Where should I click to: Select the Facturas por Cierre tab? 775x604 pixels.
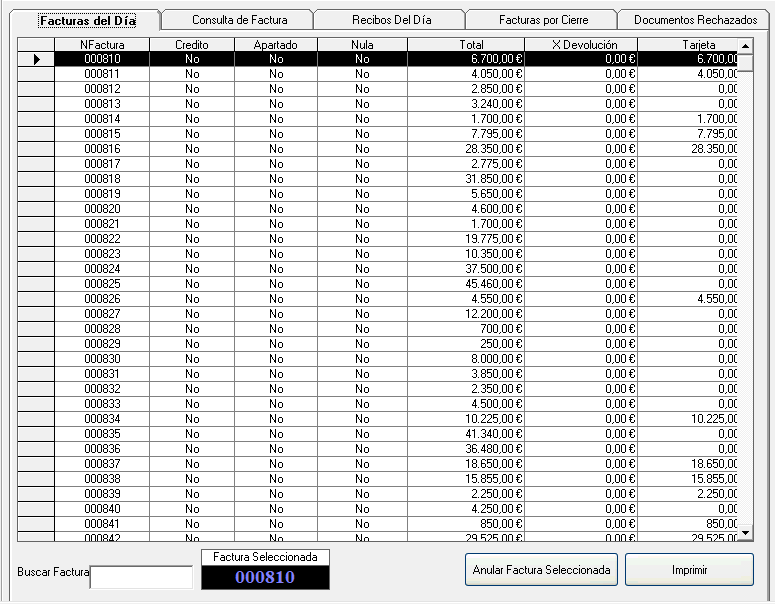[543, 20]
